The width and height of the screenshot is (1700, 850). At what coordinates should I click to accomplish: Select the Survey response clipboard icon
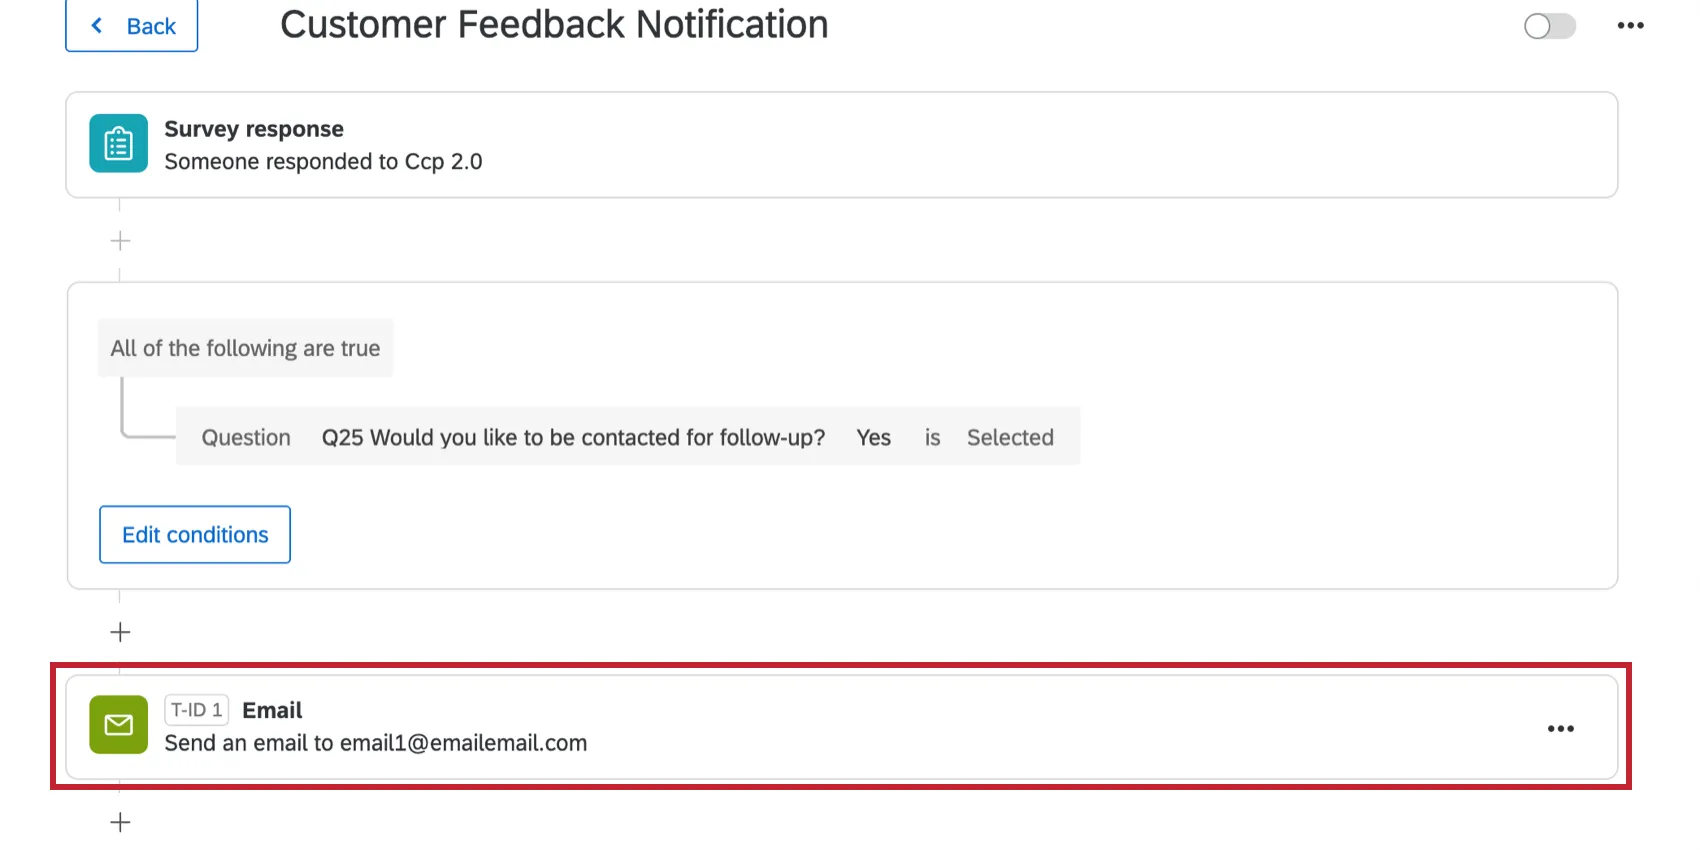tap(118, 143)
